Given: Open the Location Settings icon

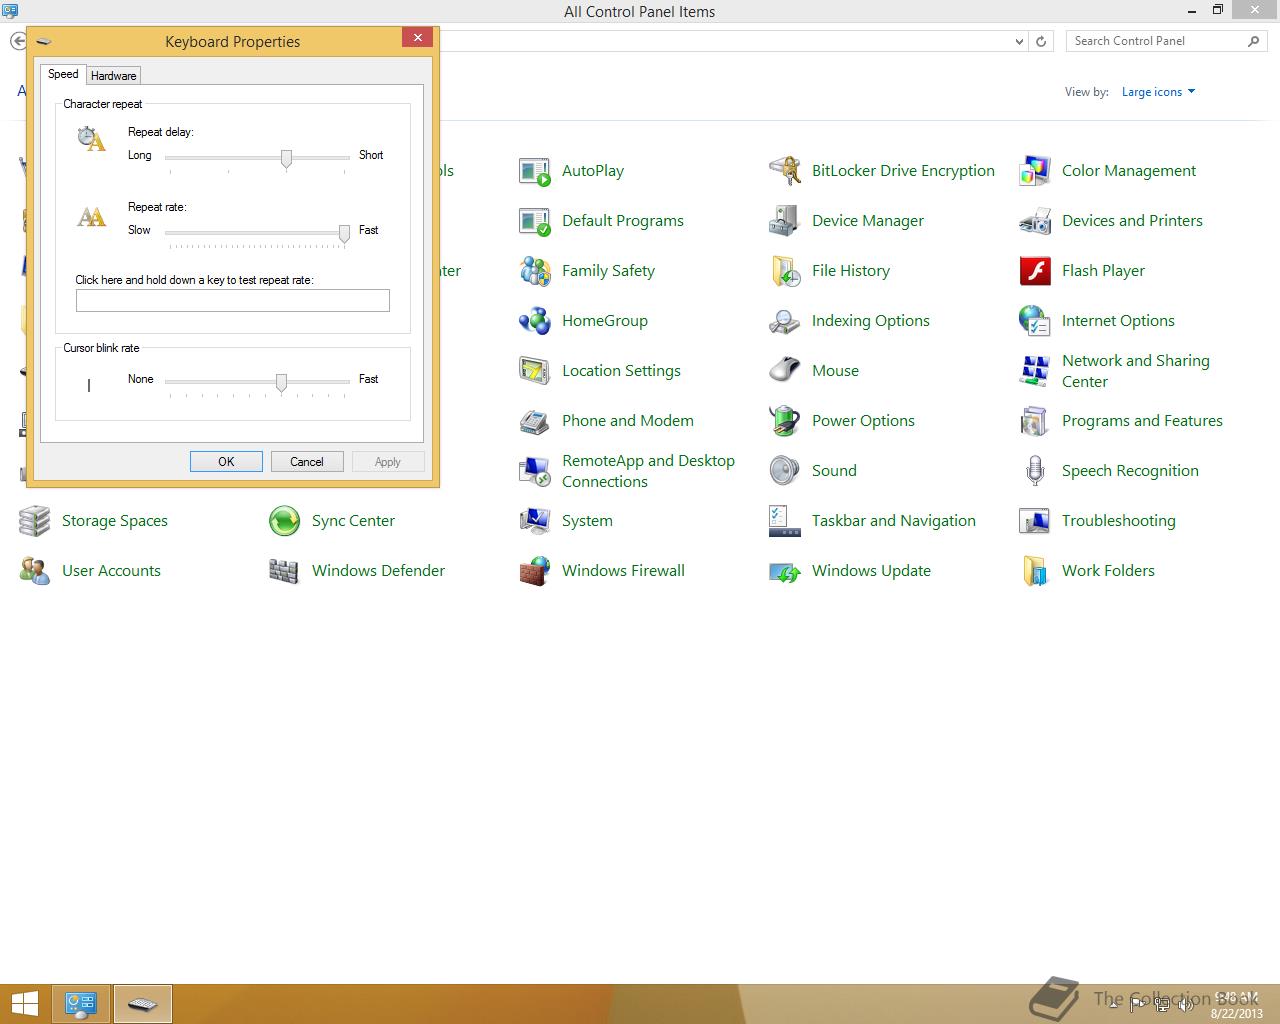Looking at the screenshot, I should point(535,371).
